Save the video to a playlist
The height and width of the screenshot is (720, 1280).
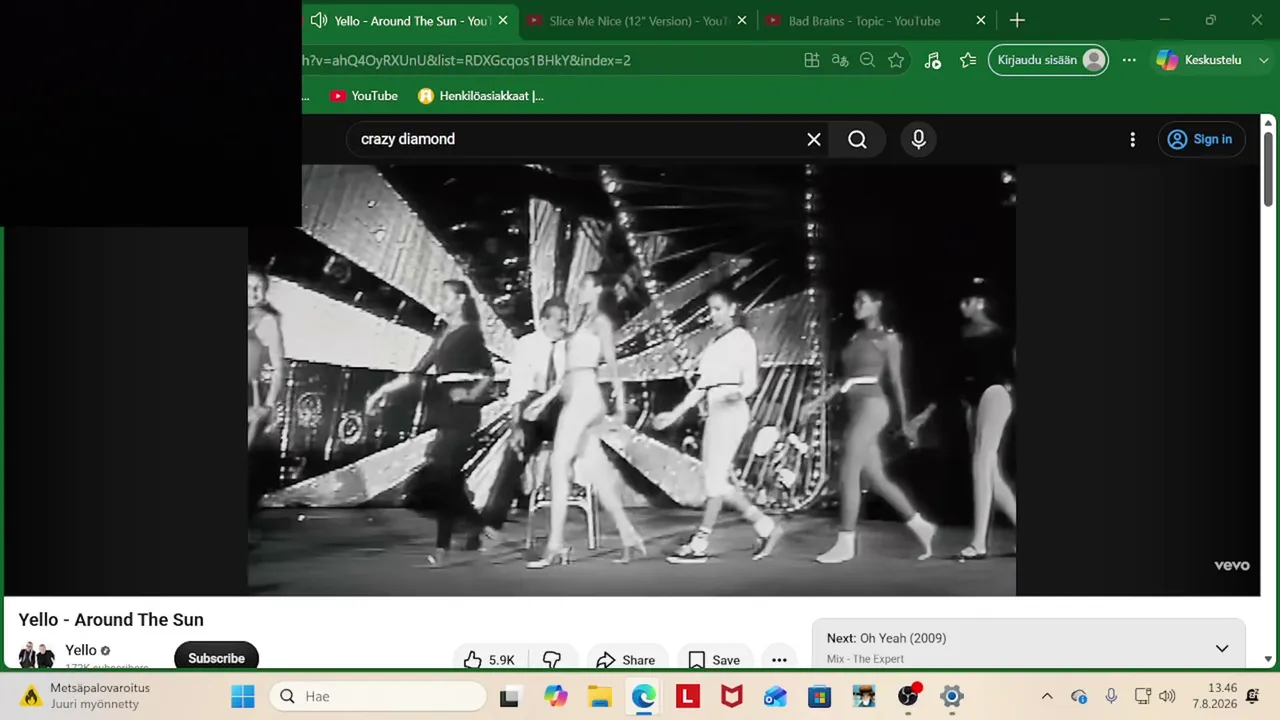pos(714,660)
